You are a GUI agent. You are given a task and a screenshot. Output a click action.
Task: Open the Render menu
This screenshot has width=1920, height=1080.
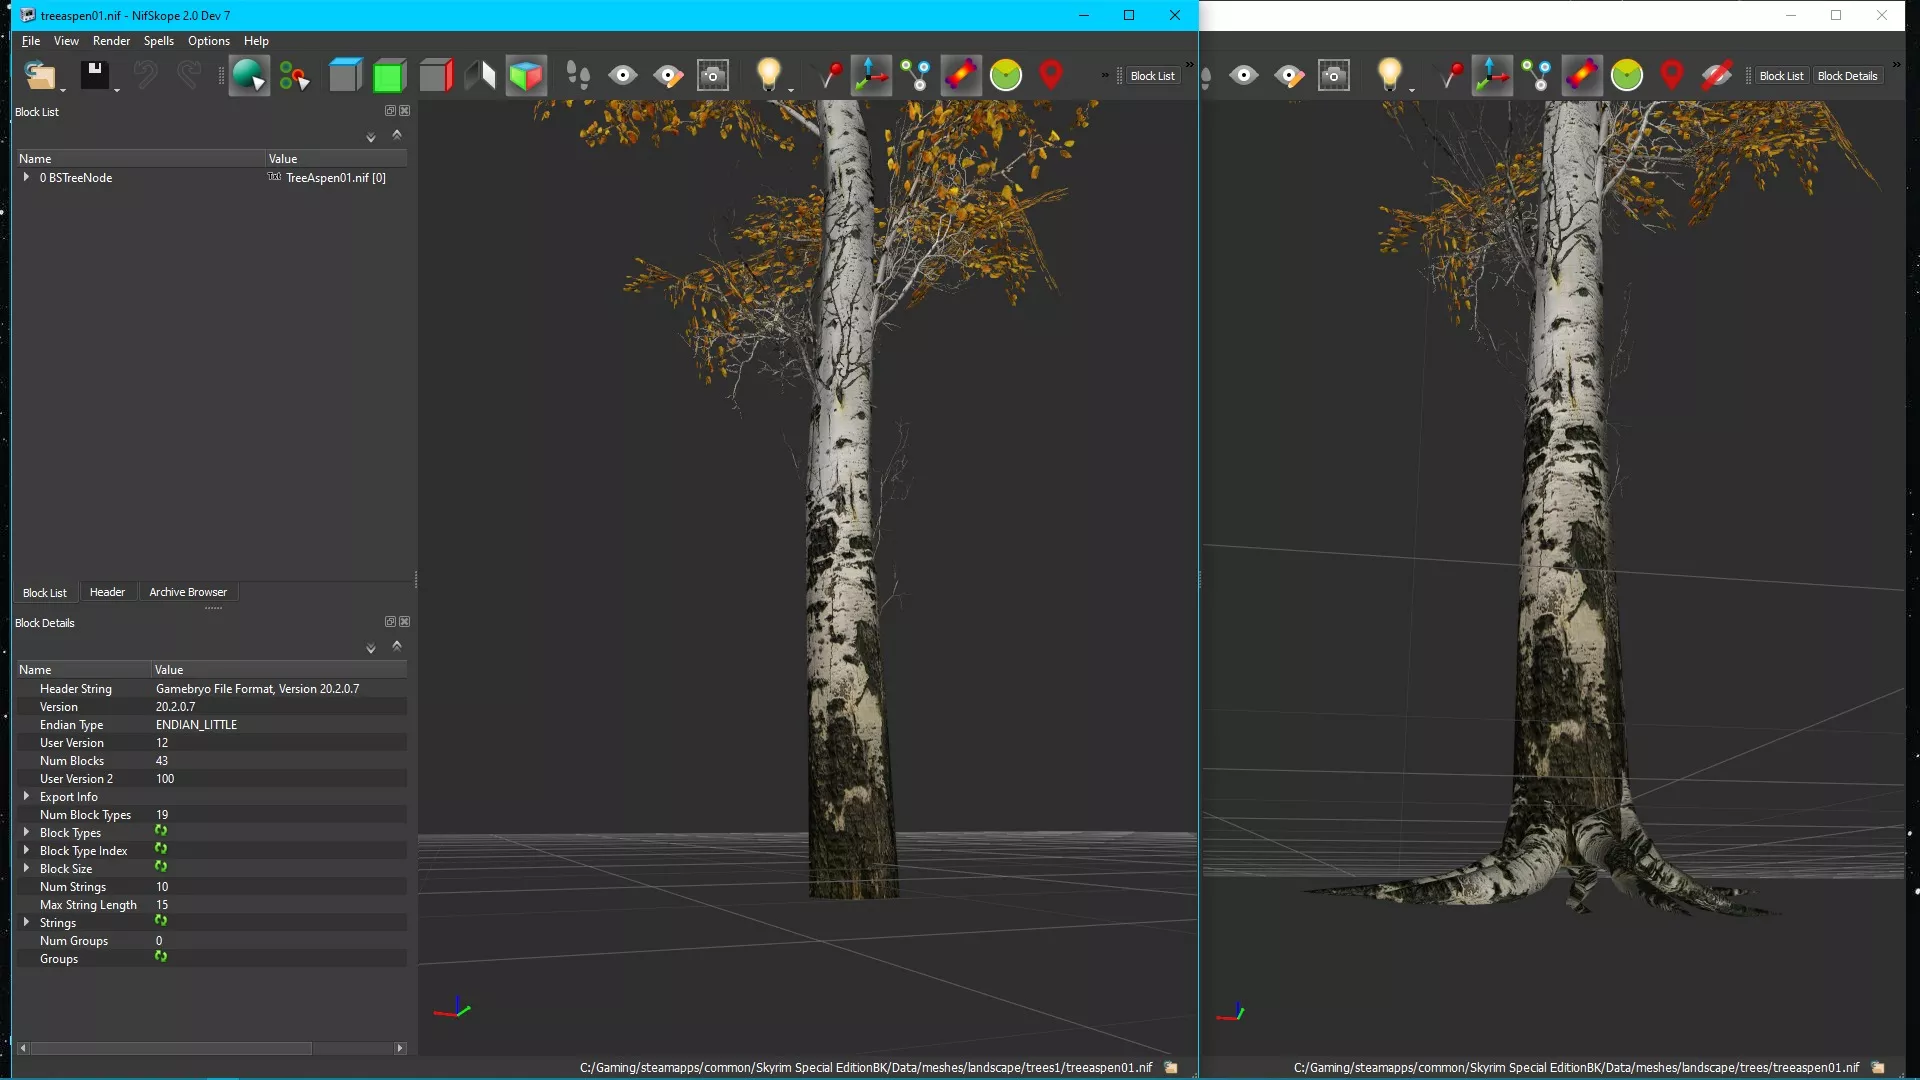111,41
